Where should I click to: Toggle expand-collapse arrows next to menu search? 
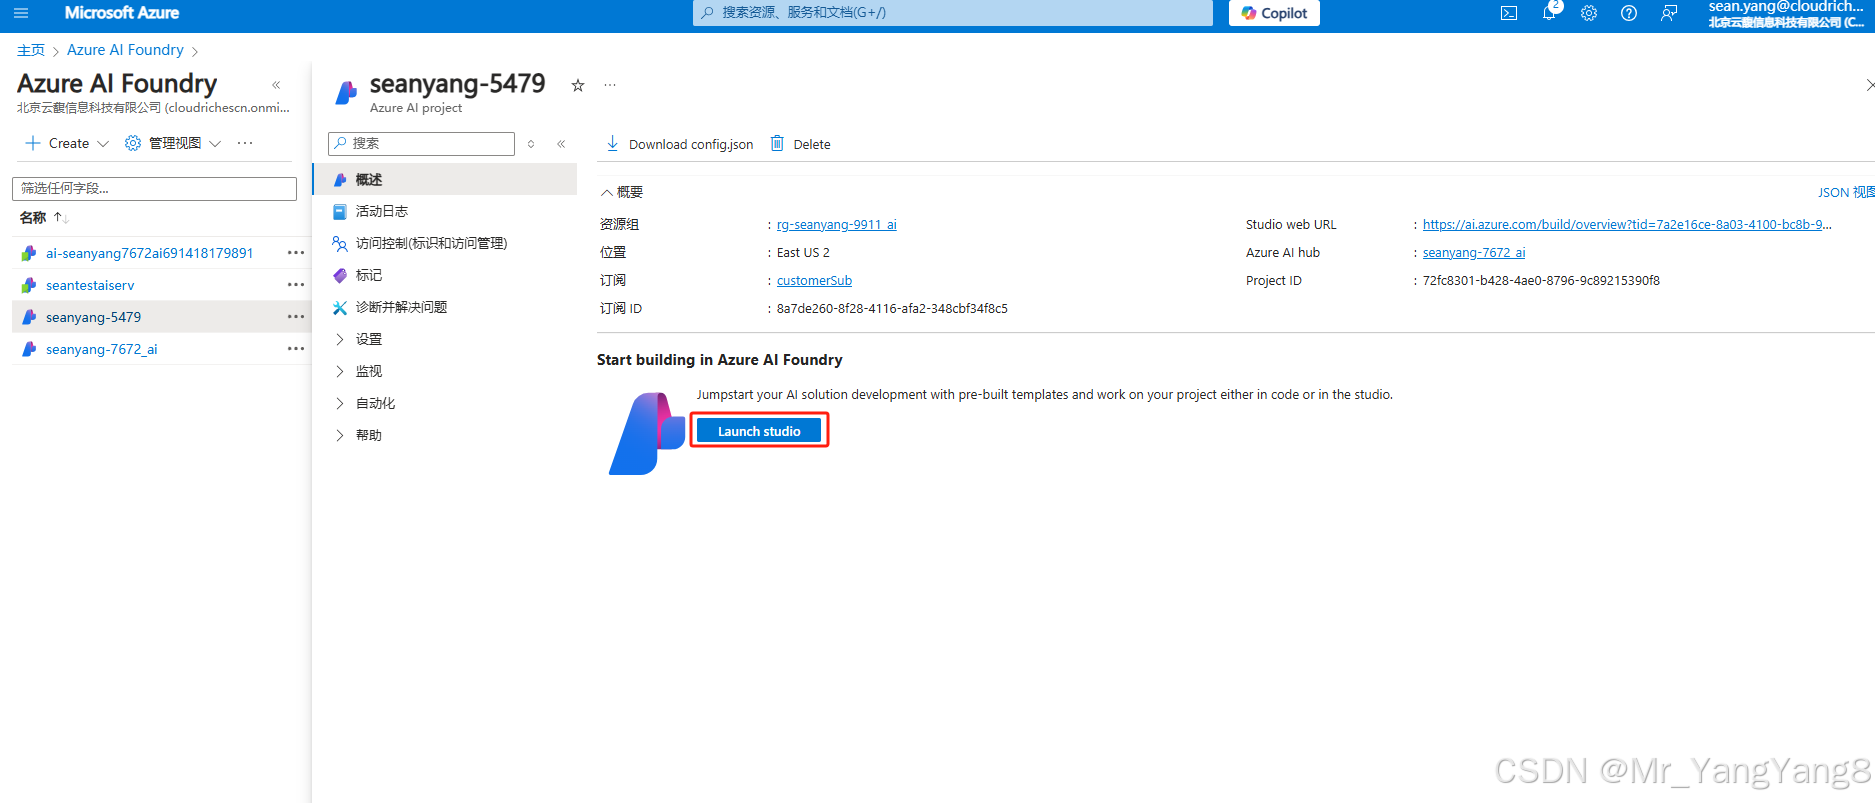(531, 144)
